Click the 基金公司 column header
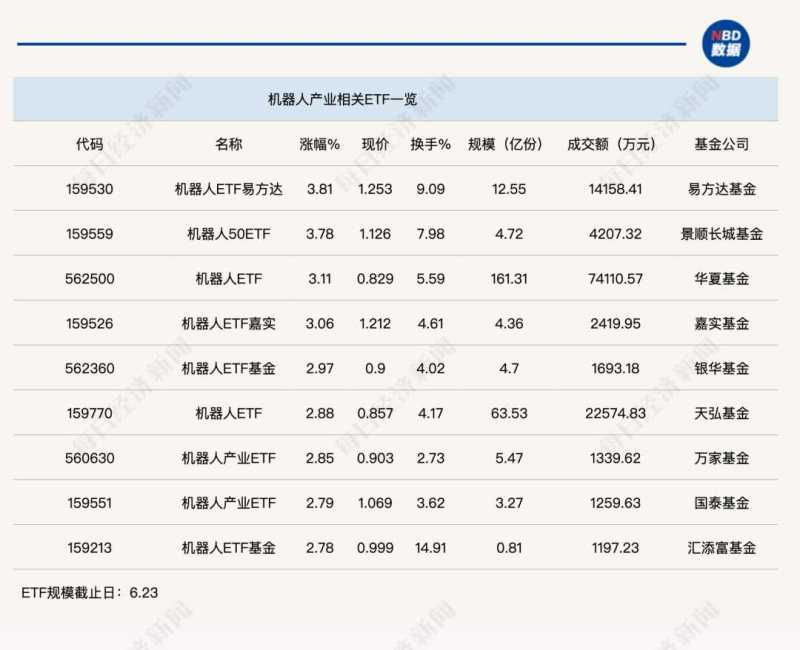Viewport: 800px width, 650px height. (721, 144)
